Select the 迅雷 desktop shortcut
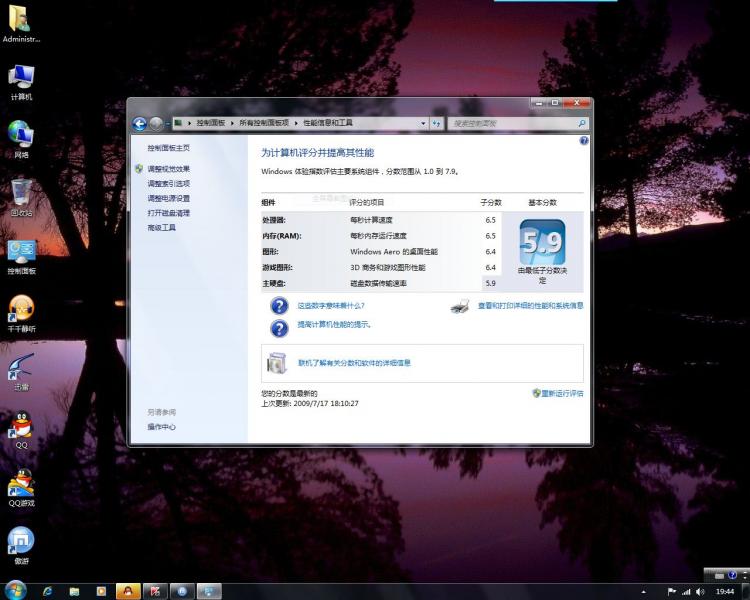Screen dimensions: 750x600 pyautogui.click(x=21, y=372)
